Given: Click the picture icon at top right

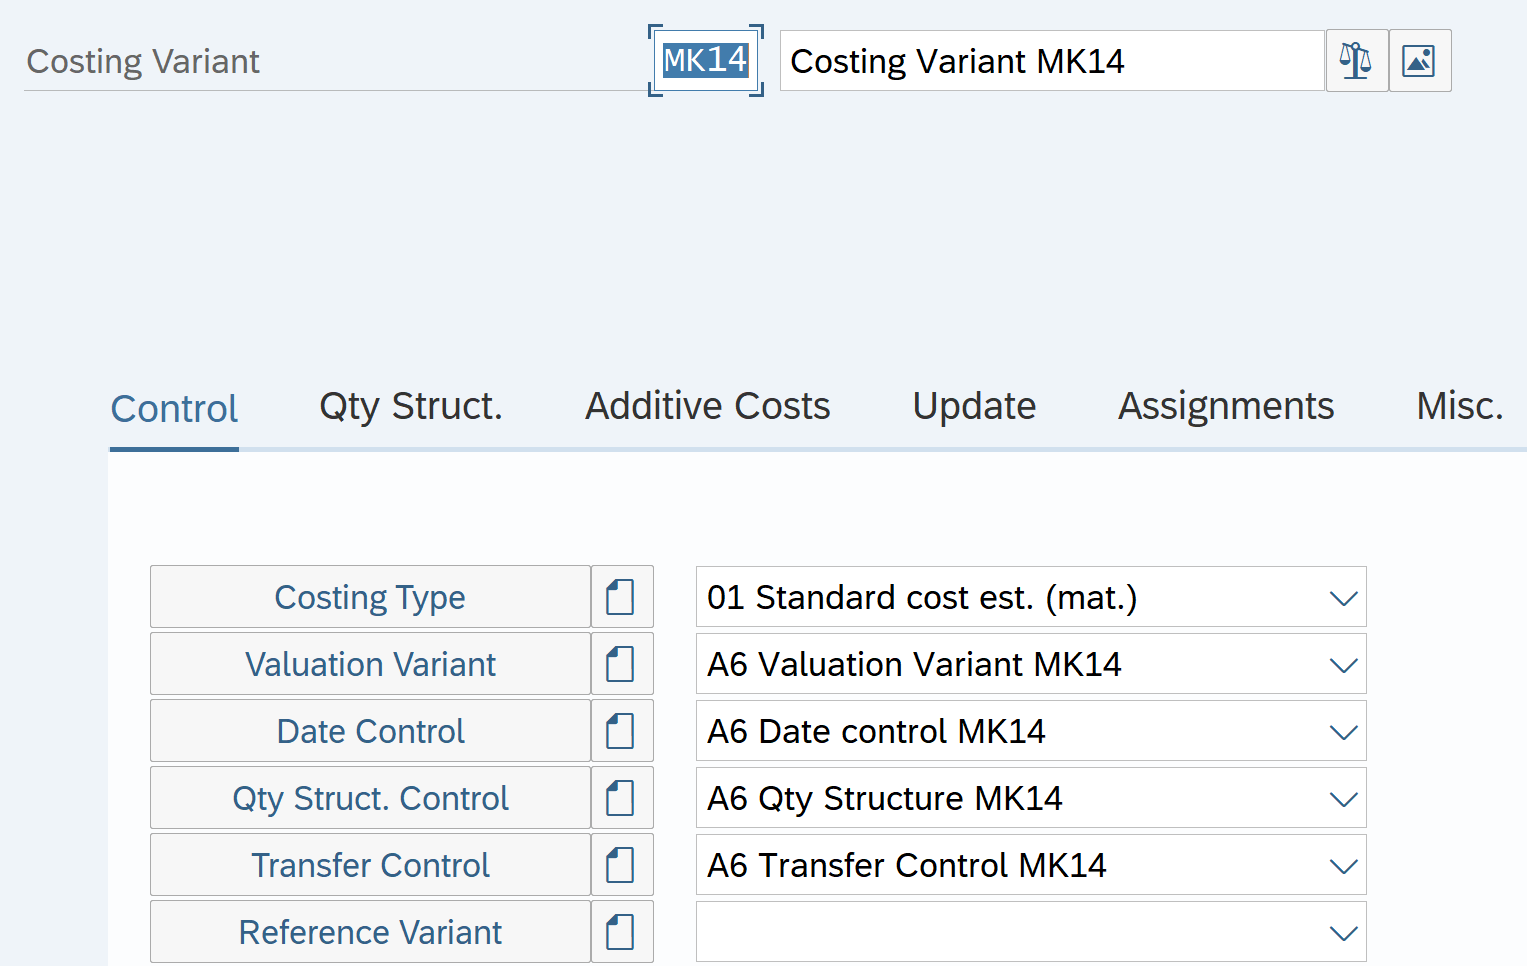Looking at the screenshot, I should pos(1419,61).
